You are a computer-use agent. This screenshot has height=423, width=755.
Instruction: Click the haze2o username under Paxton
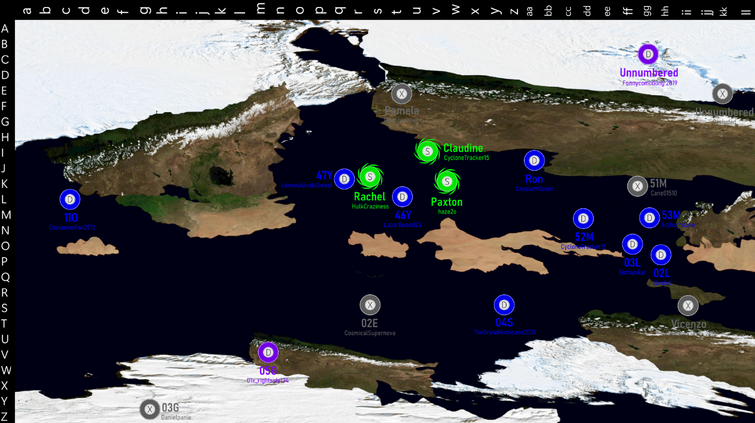pyautogui.click(x=447, y=212)
